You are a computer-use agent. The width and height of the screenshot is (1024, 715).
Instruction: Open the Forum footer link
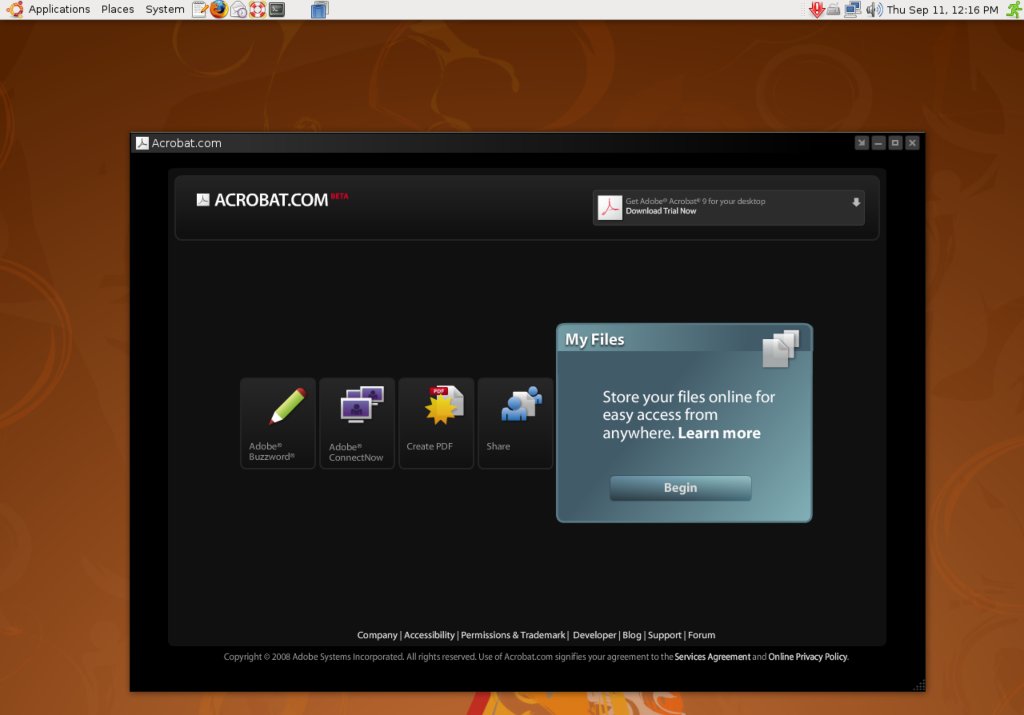pyautogui.click(x=701, y=635)
